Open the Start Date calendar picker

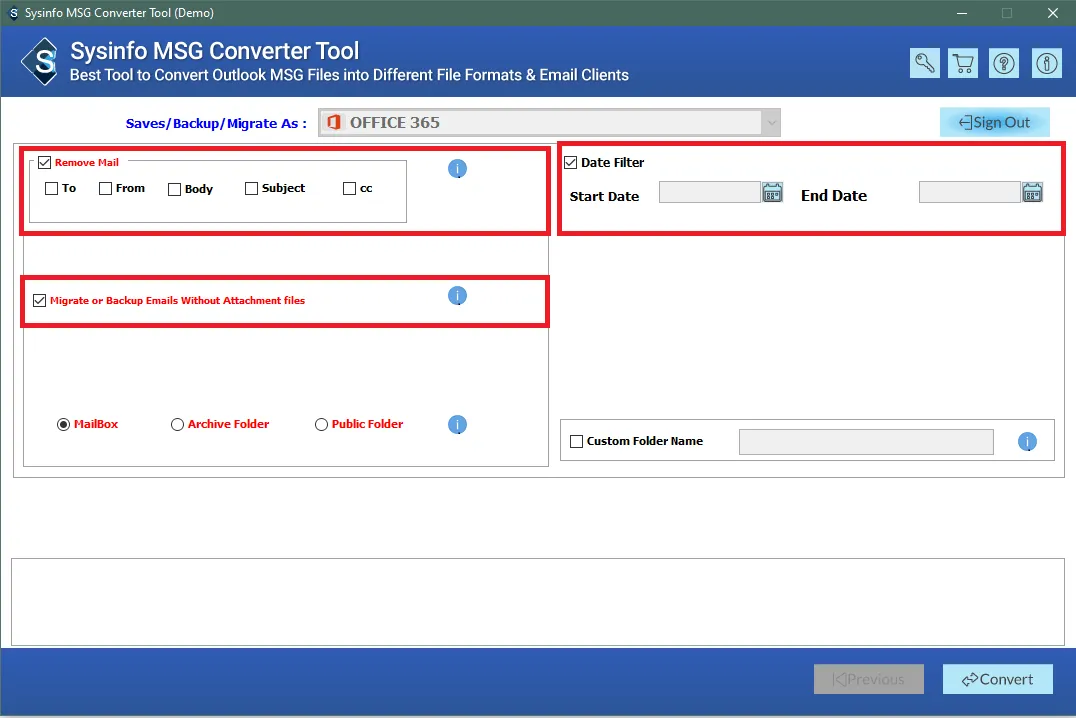point(772,193)
